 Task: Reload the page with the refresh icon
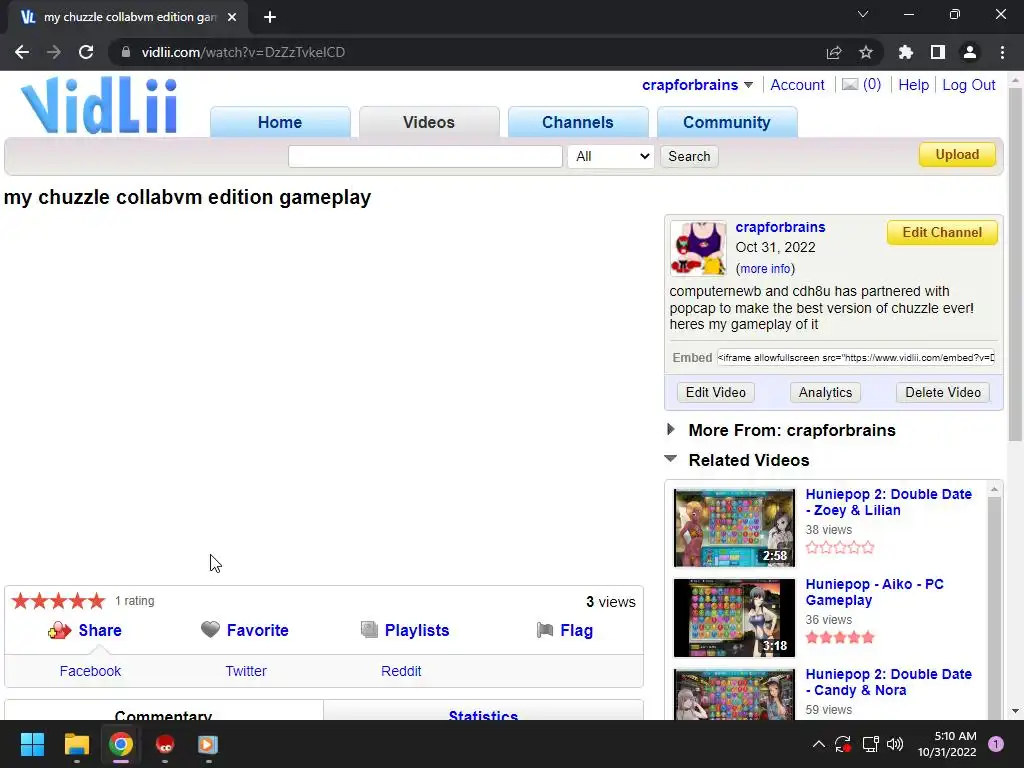click(86, 52)
